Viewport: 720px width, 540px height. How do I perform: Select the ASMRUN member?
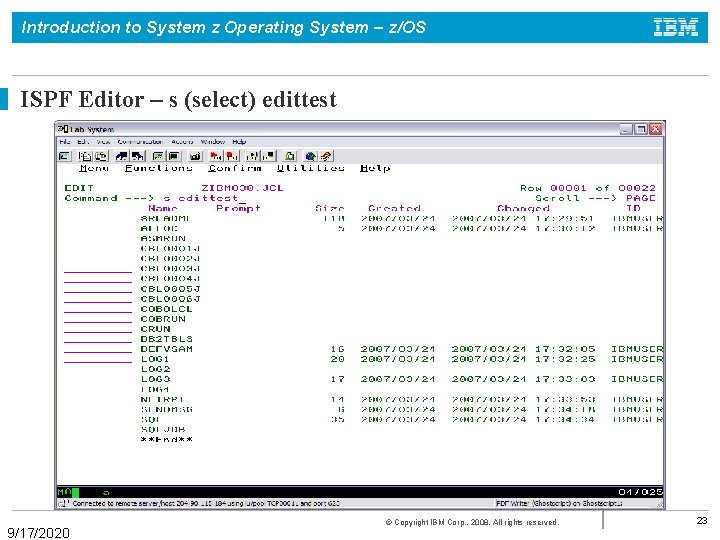(x=163, y=238)
